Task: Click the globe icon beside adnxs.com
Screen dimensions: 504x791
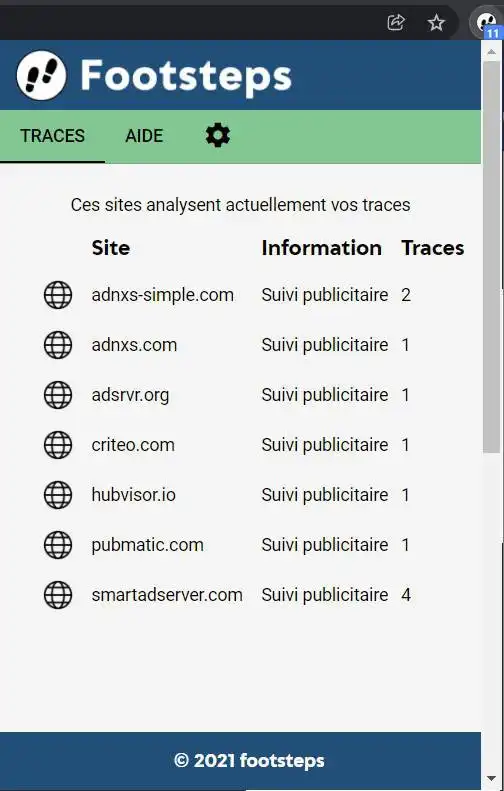Action: pyautogui.click(x=58, y=345)
